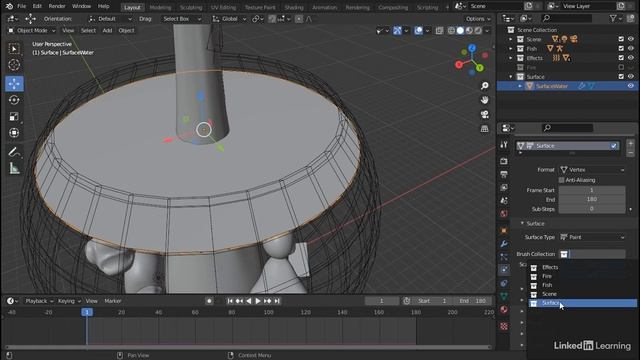The height and width of the screenshot is (360, 640).
Task: Open the Output properties tab
Action: [504, 174]
